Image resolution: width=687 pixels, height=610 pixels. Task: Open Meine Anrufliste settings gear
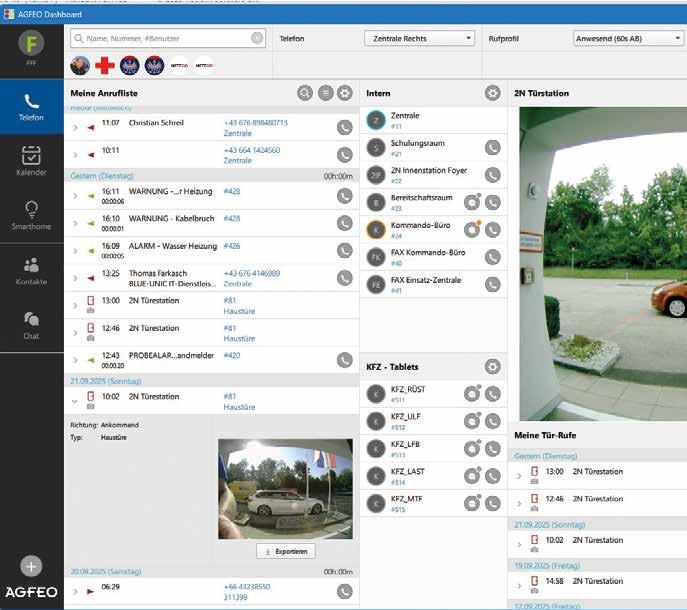click(345, 93)
